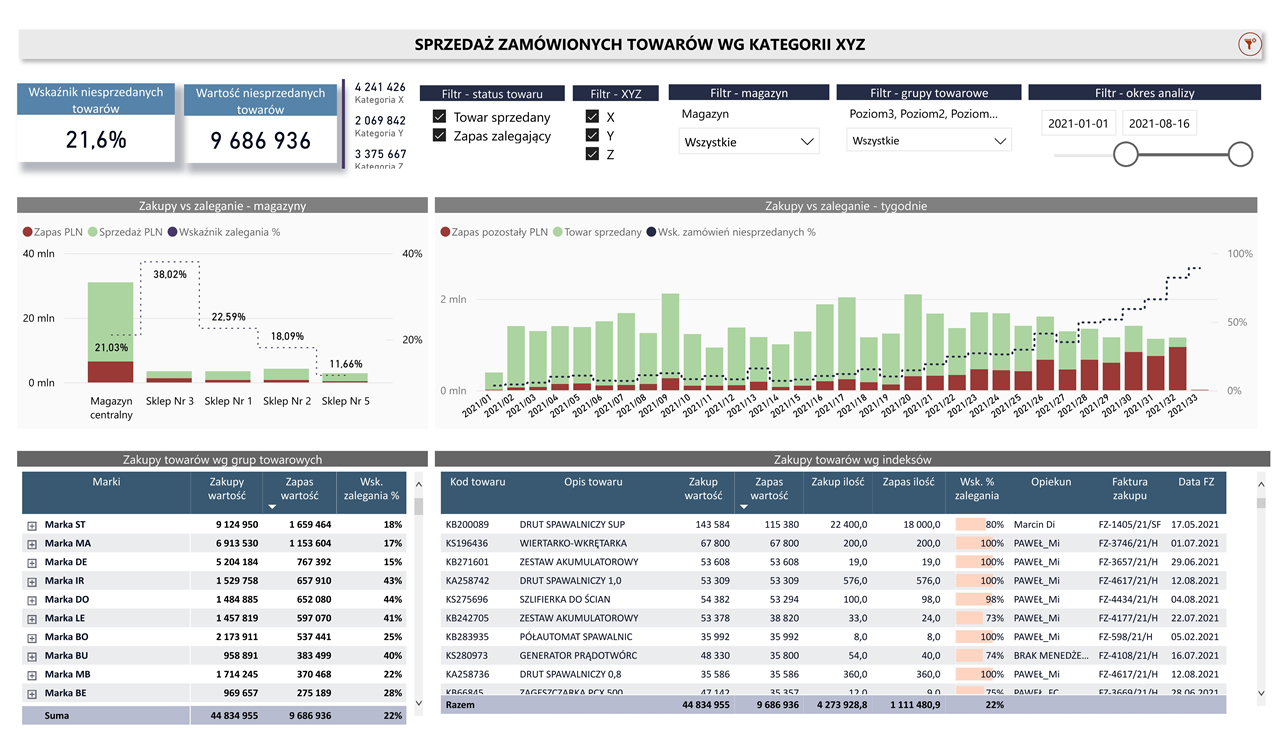The width and height of the screenshot is (1280, 730).
Task: Open the Magazyn dropdown showing Wszystkie
Action: [x=748, y=142]
